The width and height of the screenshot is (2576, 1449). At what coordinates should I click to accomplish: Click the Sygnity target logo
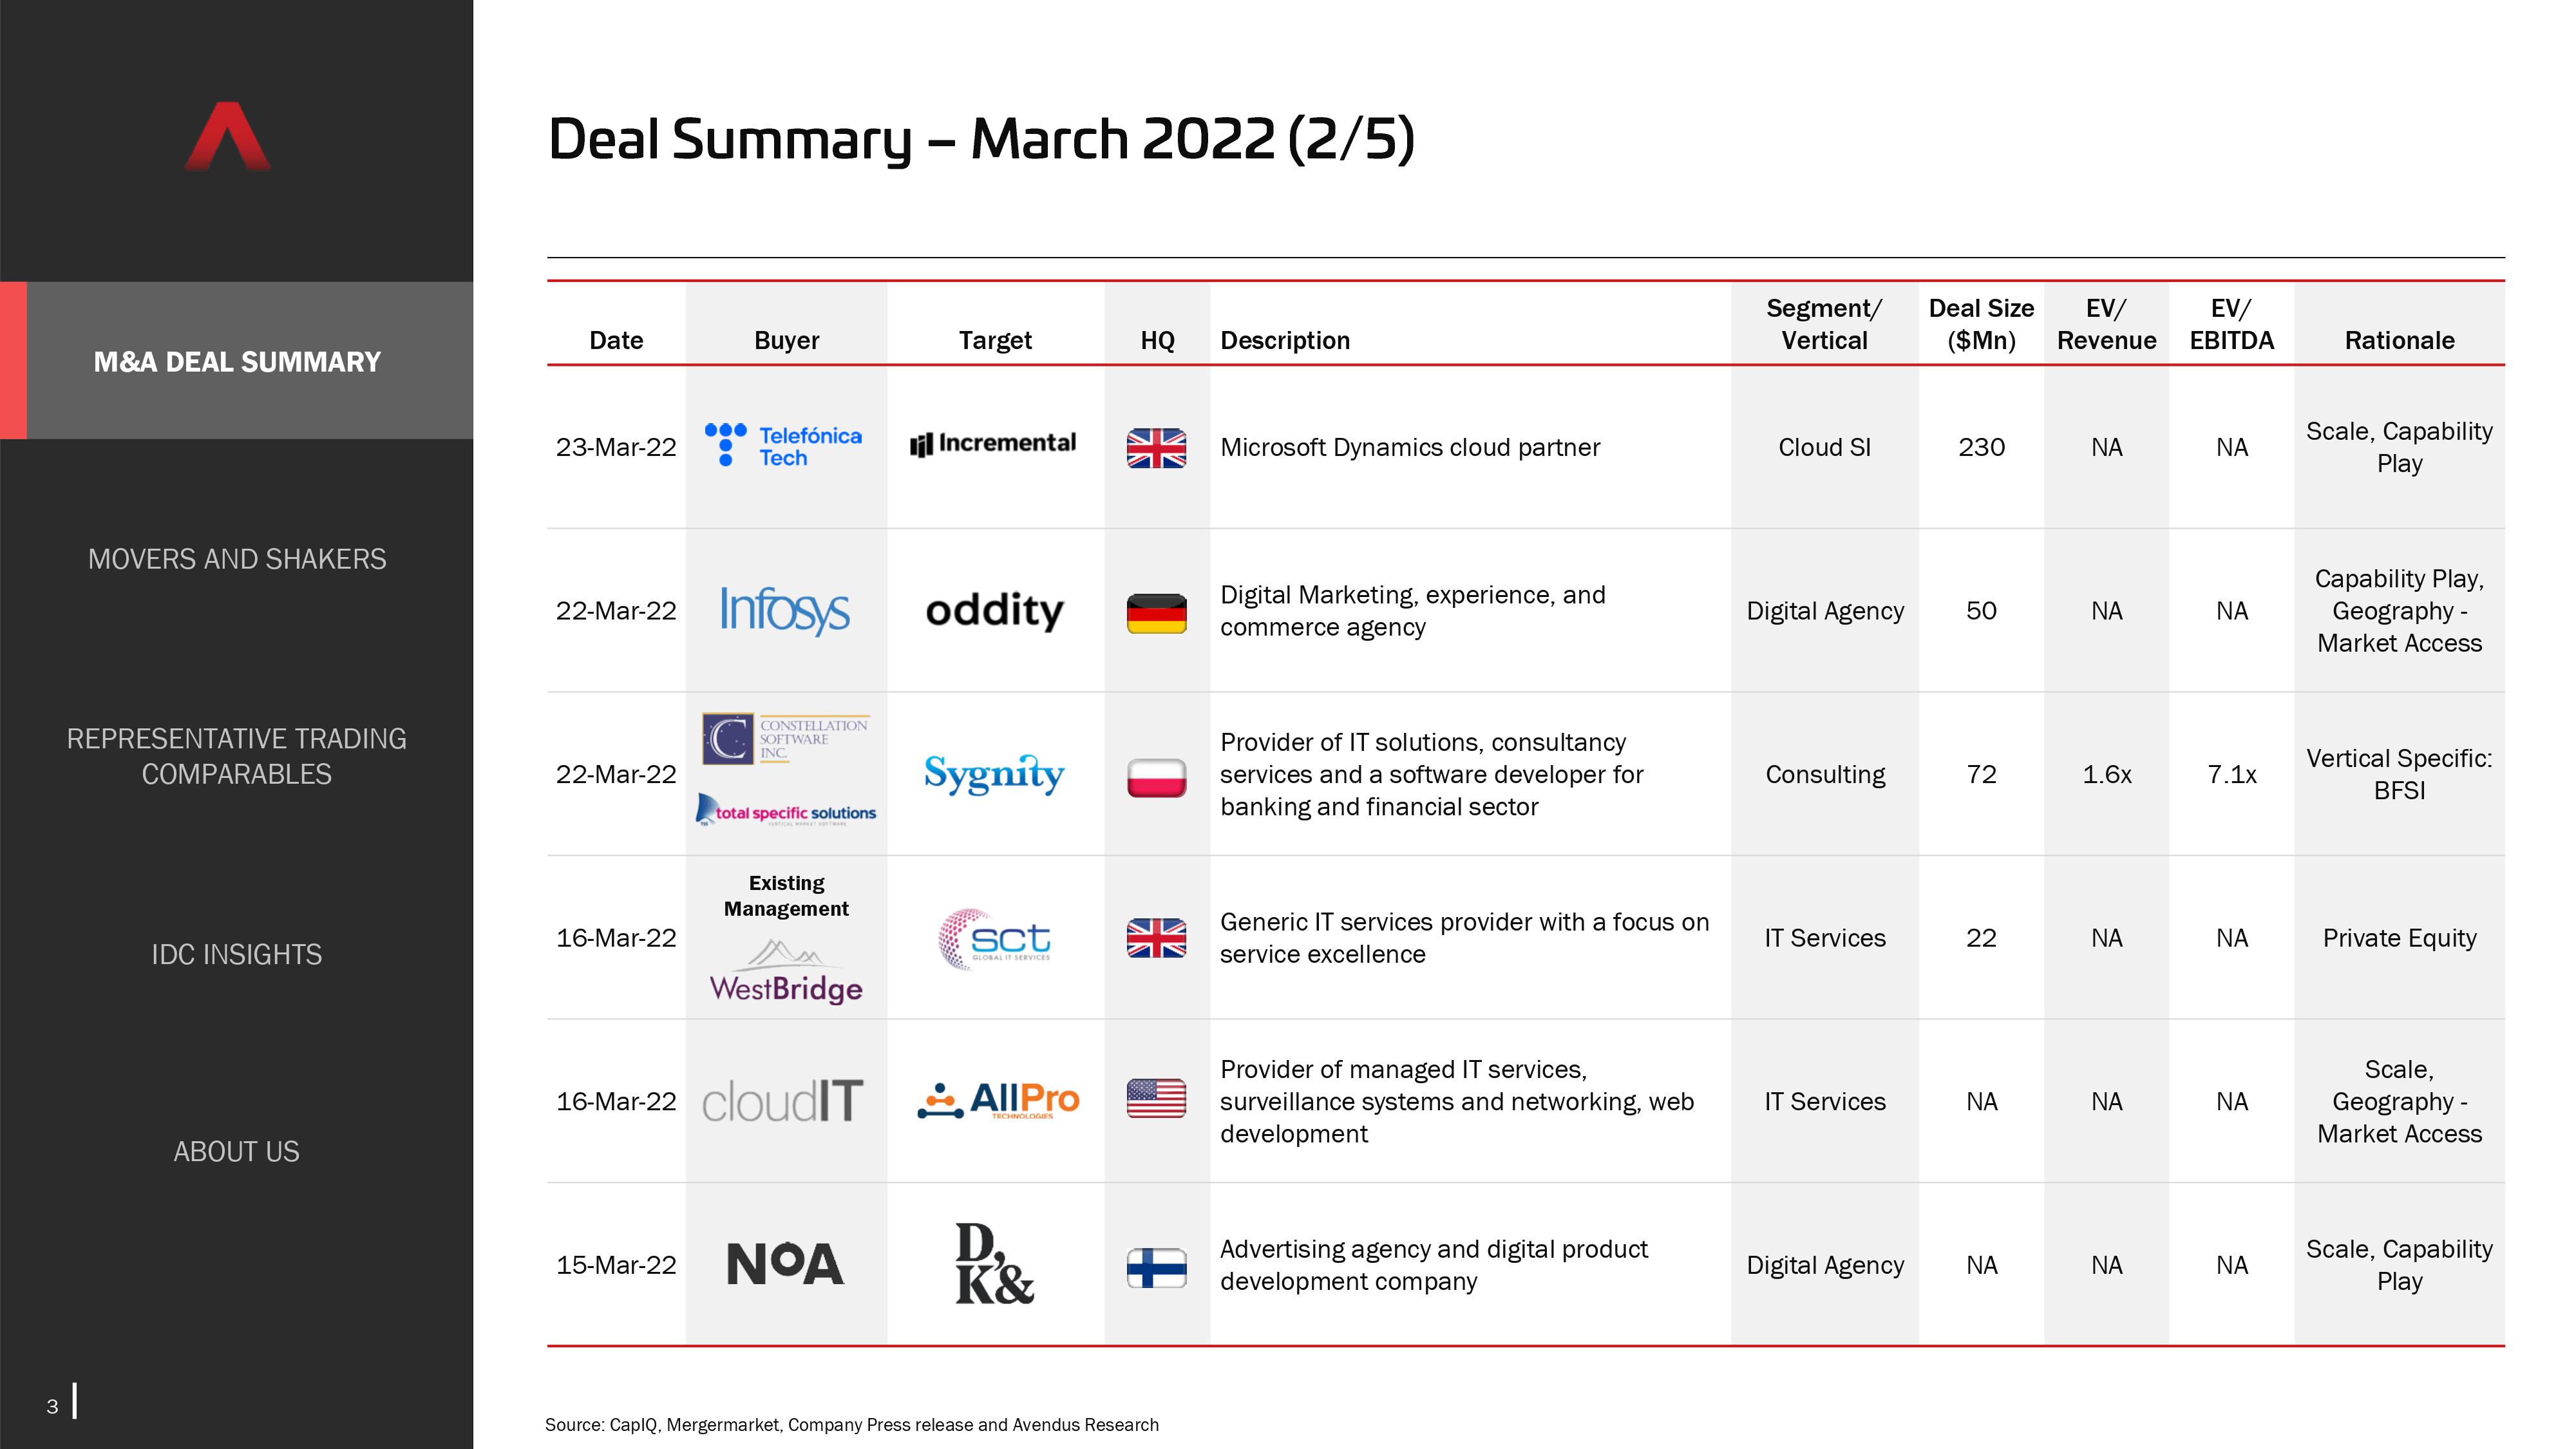click(x=994, y=774)
